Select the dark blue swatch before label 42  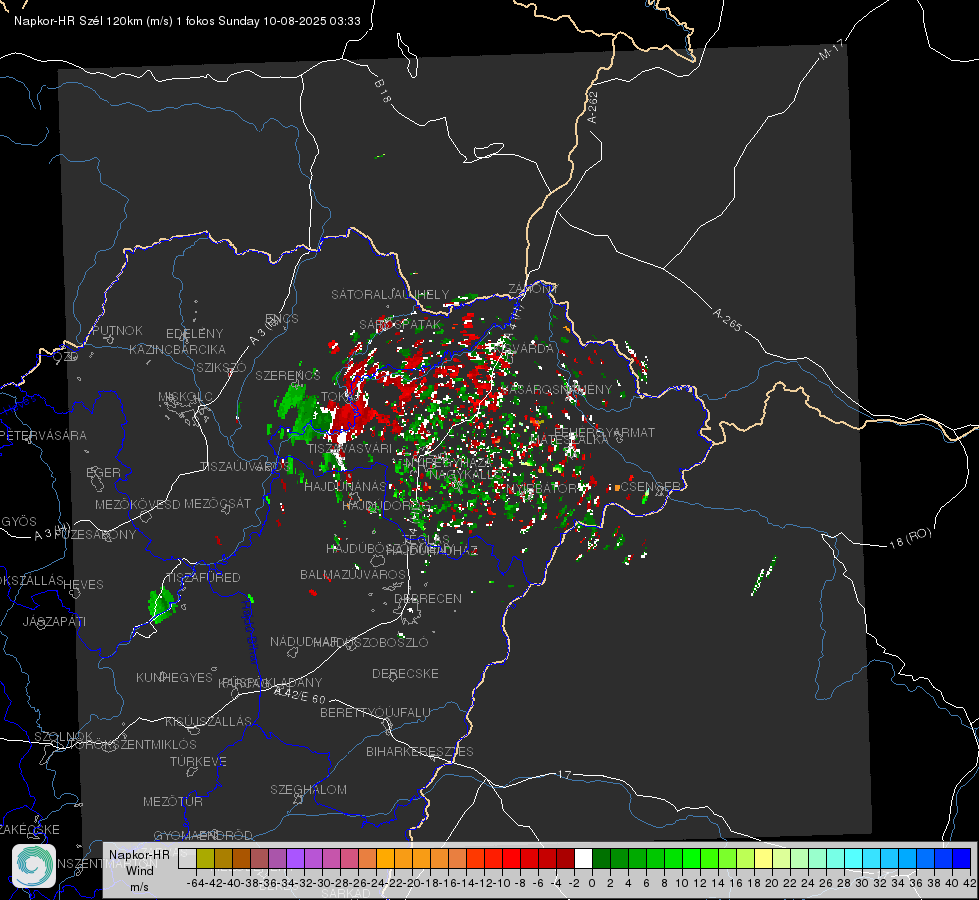tap(962, 858)
